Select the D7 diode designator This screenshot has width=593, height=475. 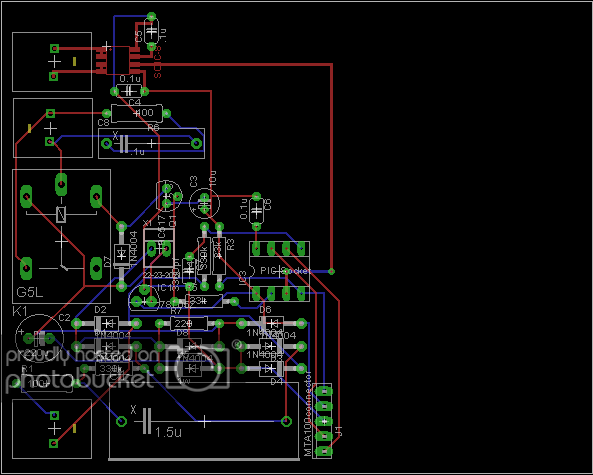point(107,261)
